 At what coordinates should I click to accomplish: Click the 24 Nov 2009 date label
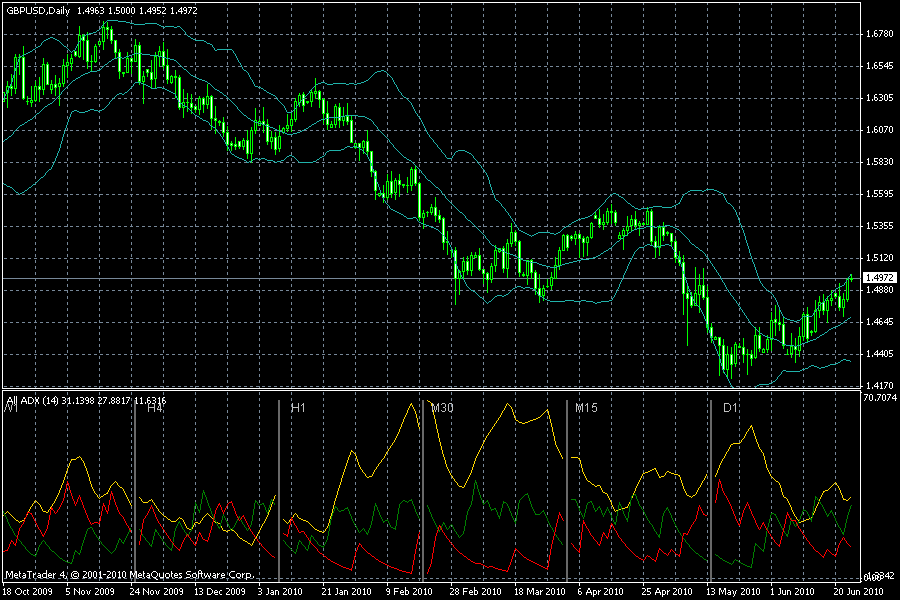[x=157, y=591]
